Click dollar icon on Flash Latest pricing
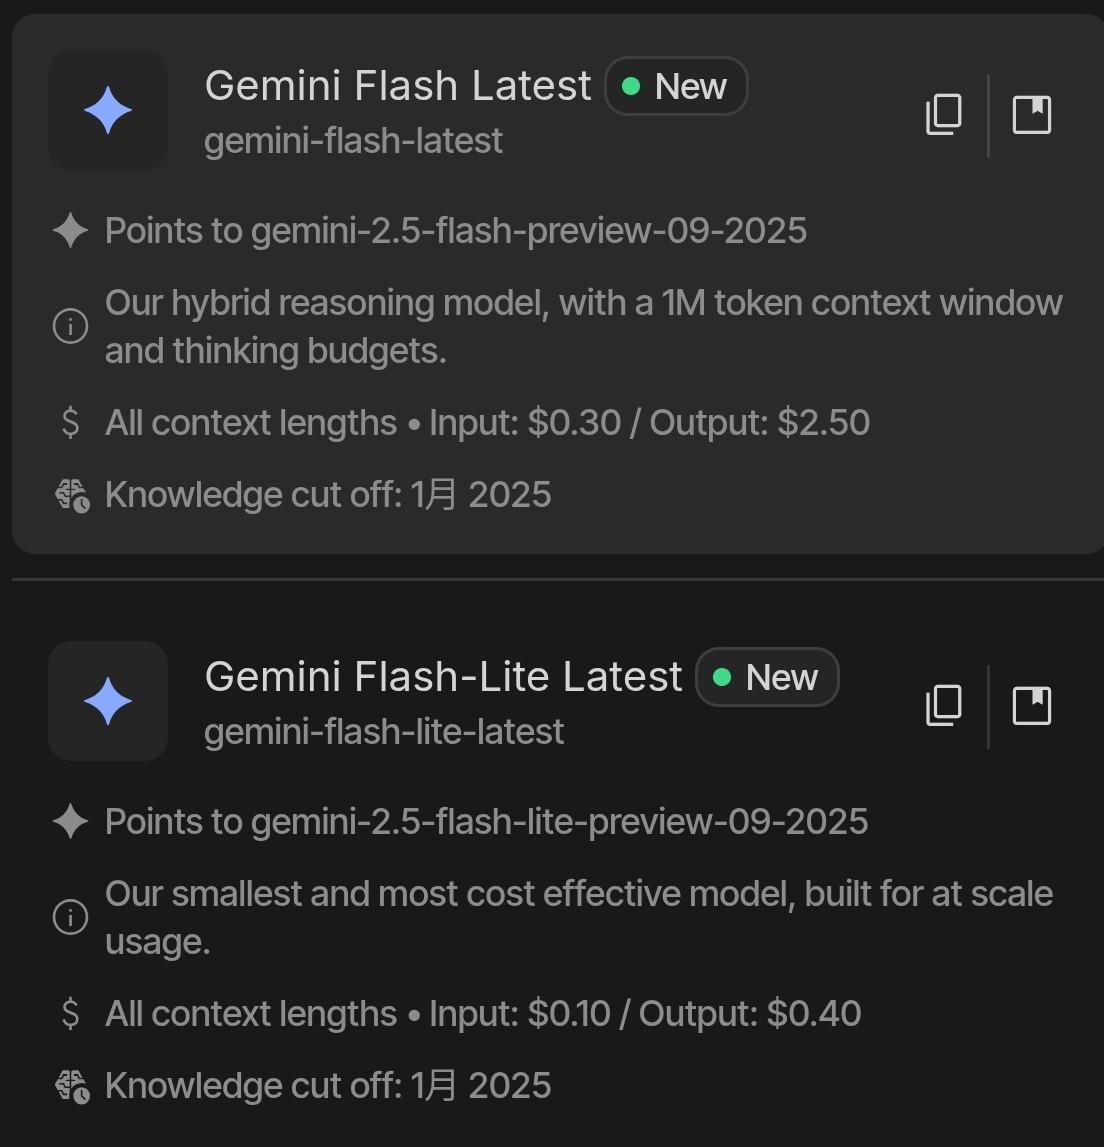This screenshot has width=1104, height=1147. tap(70, 422)
